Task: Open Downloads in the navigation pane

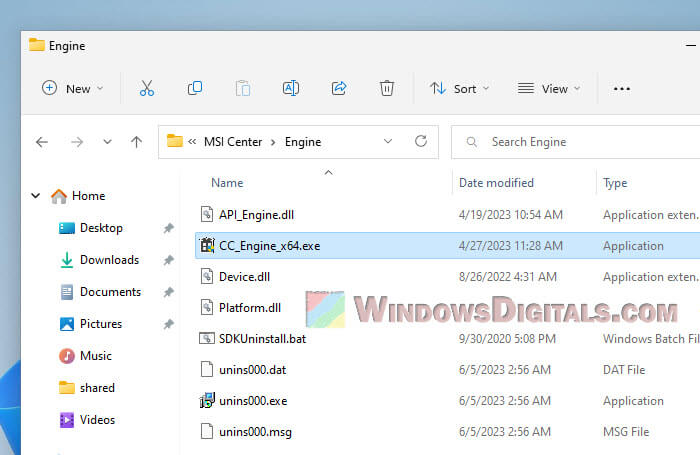Action: 109,260
